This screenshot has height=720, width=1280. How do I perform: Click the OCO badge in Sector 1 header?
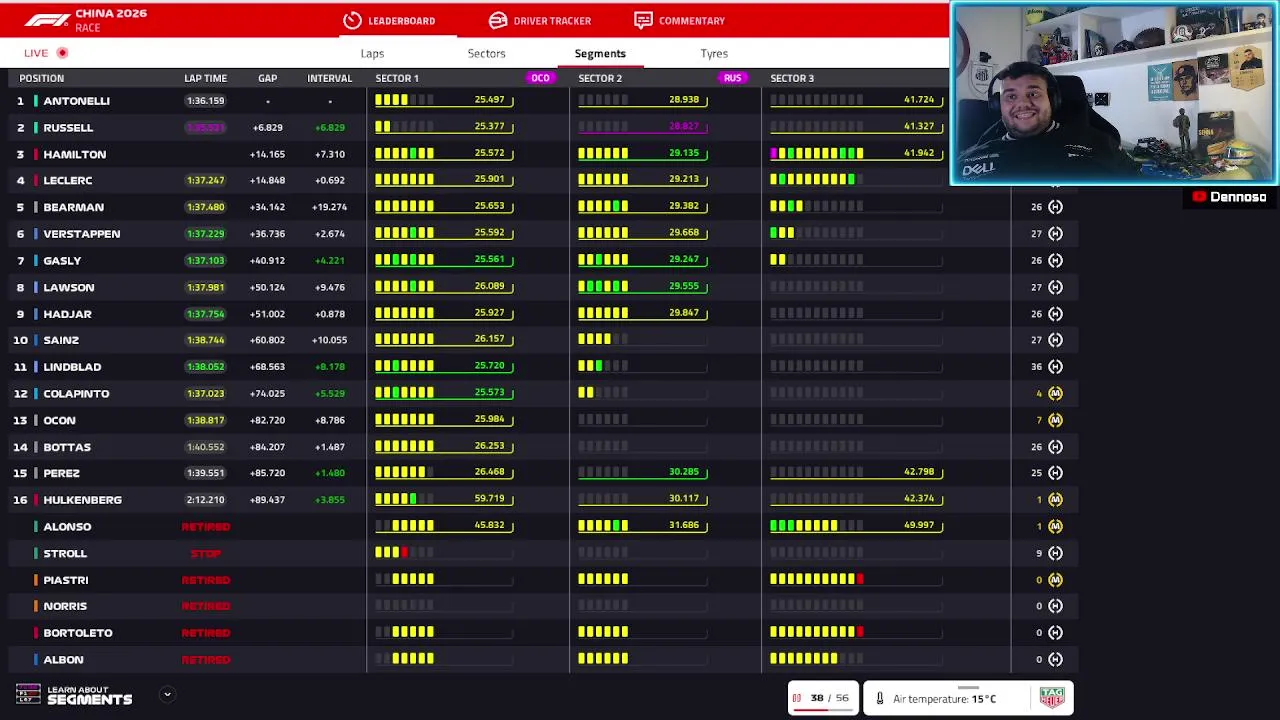(x=540, y=78)
